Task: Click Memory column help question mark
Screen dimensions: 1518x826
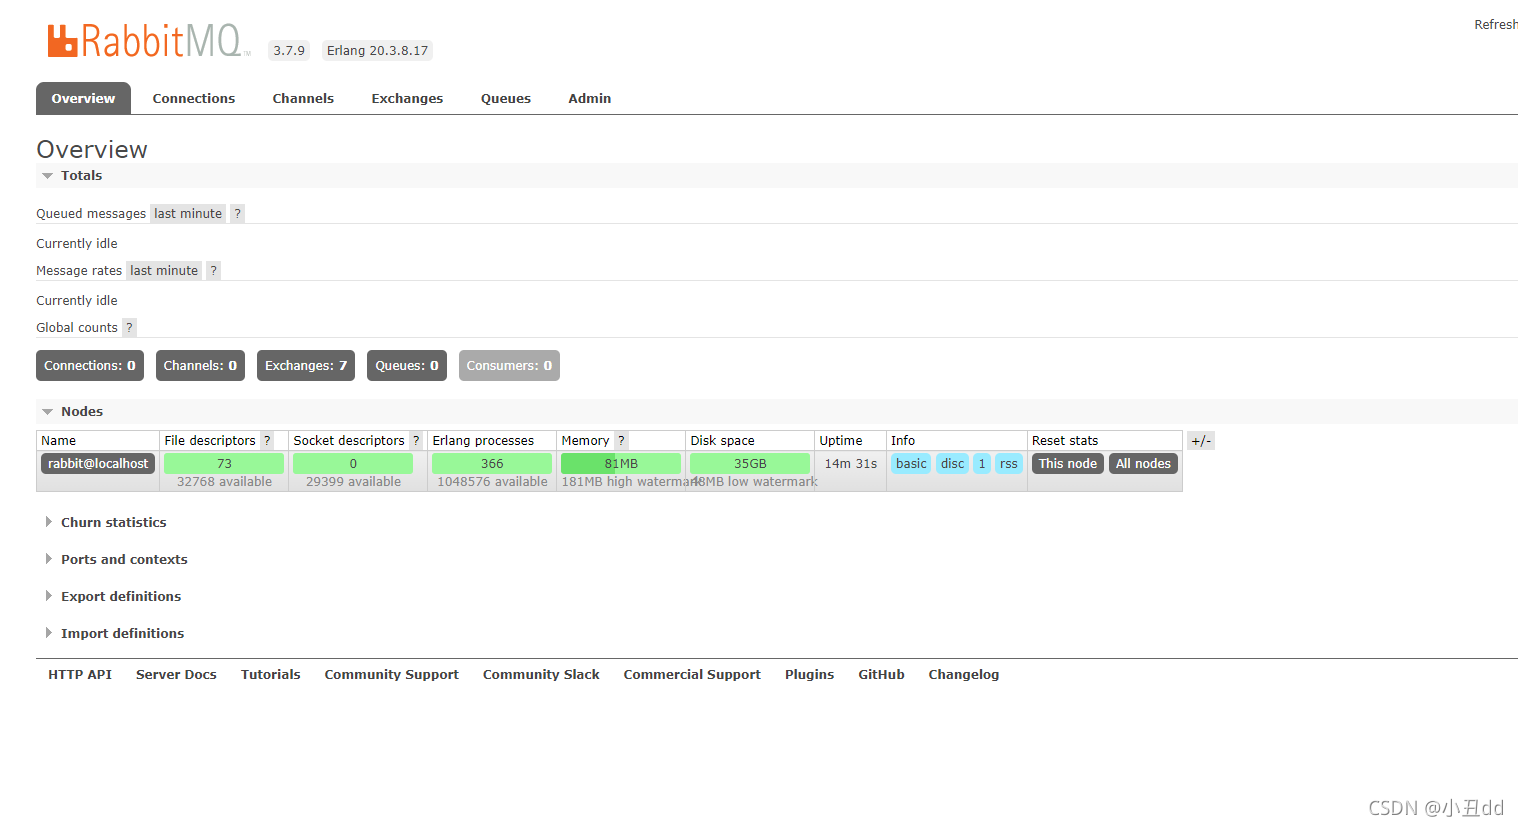Action: click(621, 441)
